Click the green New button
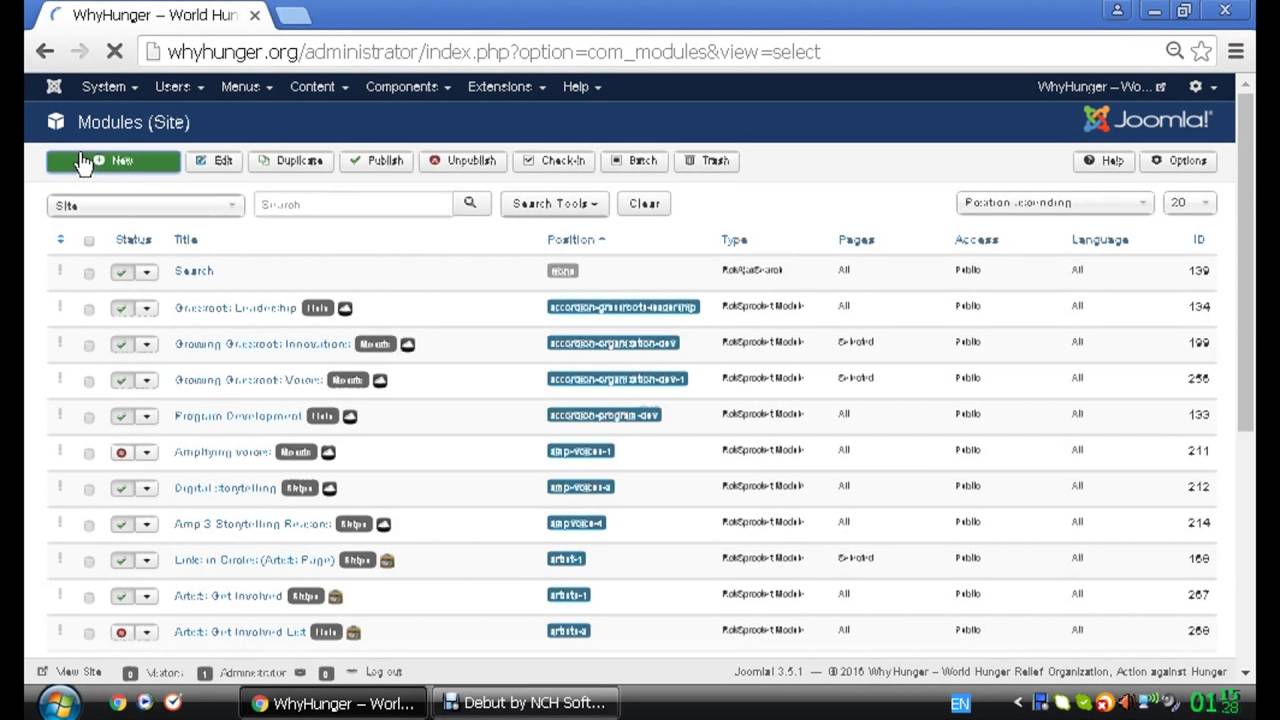 point(113,161)
